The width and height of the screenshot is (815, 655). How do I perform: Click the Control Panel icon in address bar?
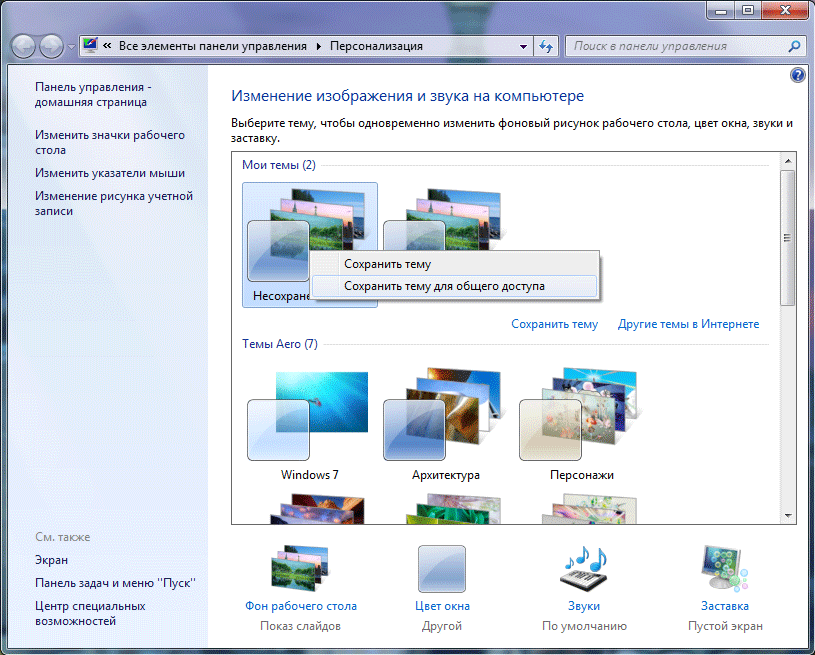(90, 45)
